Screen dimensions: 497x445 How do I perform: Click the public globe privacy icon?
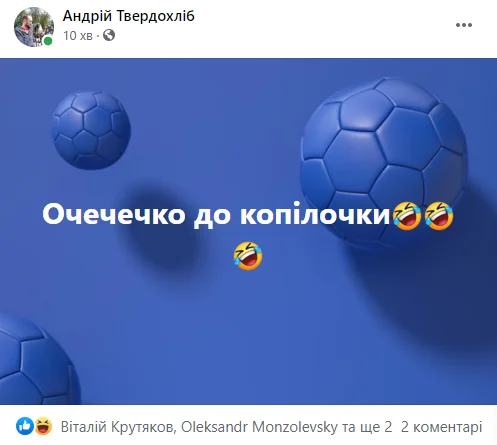click(x=109, y=35)
